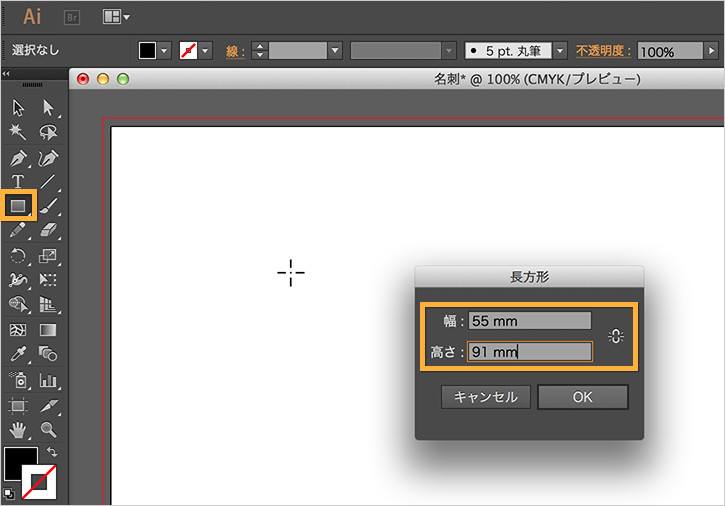Select the Curvature pen tool

(x=48, y=158)
